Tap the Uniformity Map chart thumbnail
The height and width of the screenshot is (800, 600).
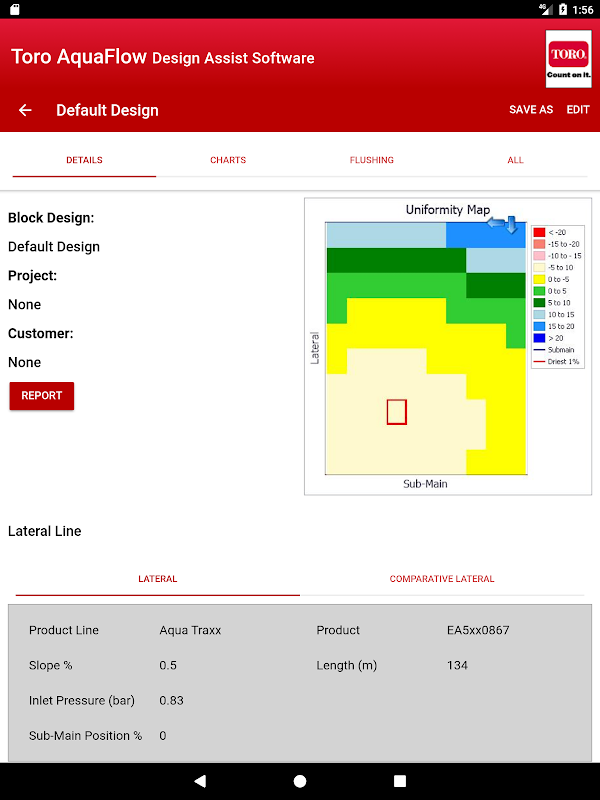(448, 346)
